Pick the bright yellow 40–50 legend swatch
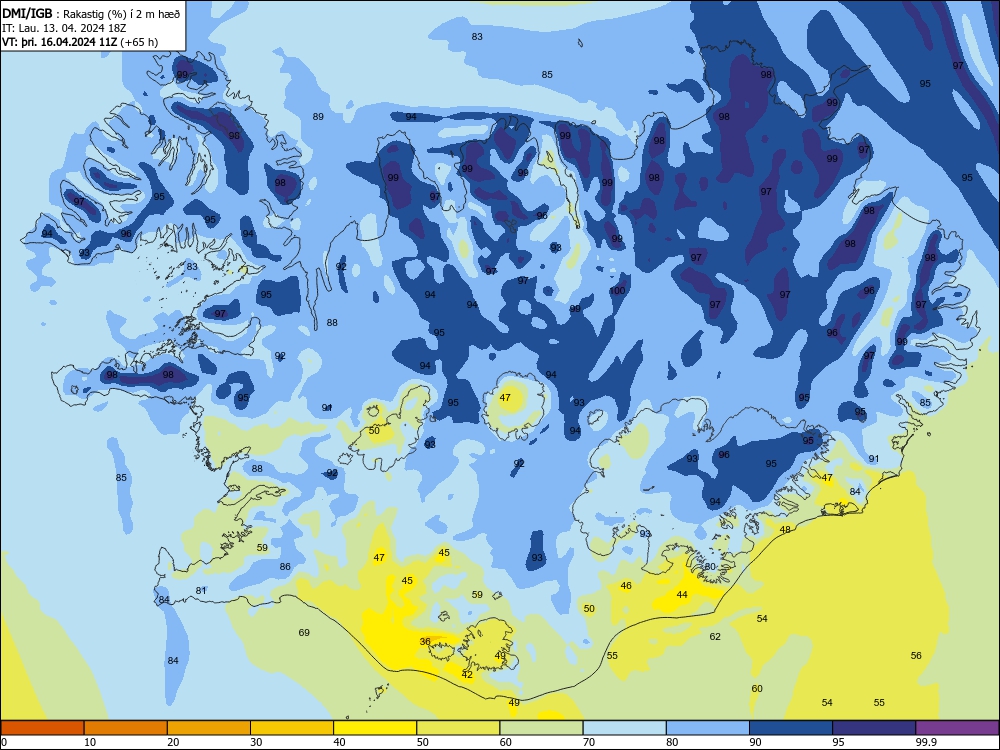Screen dimensions: 1000x750 pyautogui.click(x=375, y=728)
